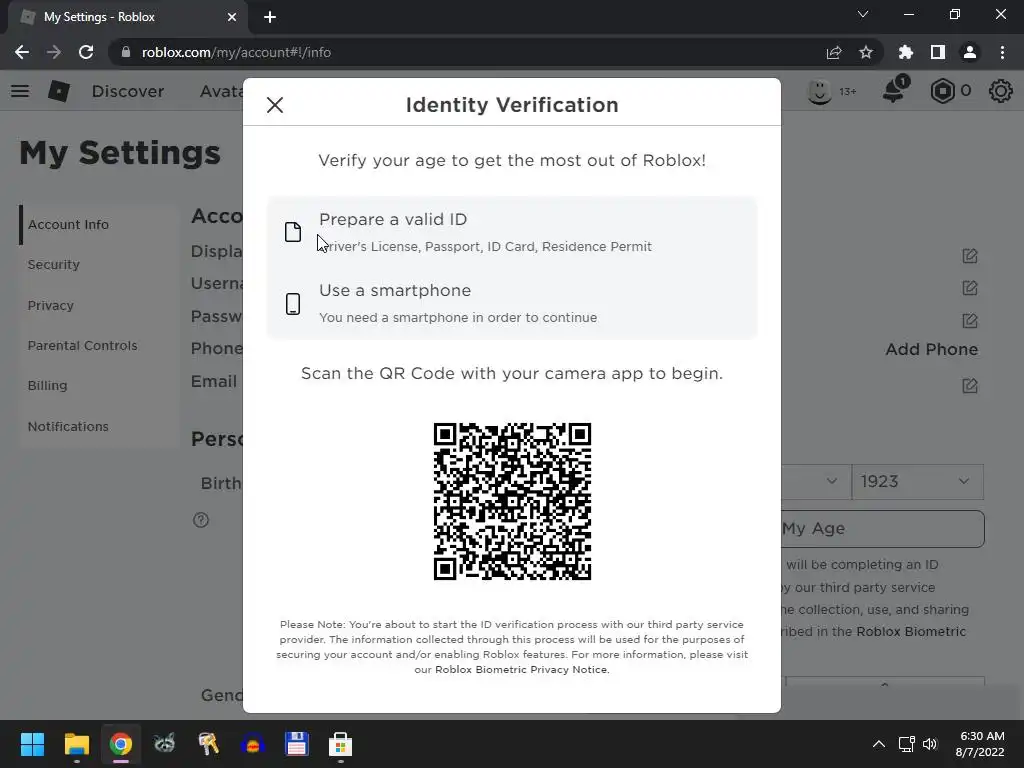The width and height of the screenshot is (1024, 768).
Task: Bookmark this page with star icon
Action: tap(866, 52)
